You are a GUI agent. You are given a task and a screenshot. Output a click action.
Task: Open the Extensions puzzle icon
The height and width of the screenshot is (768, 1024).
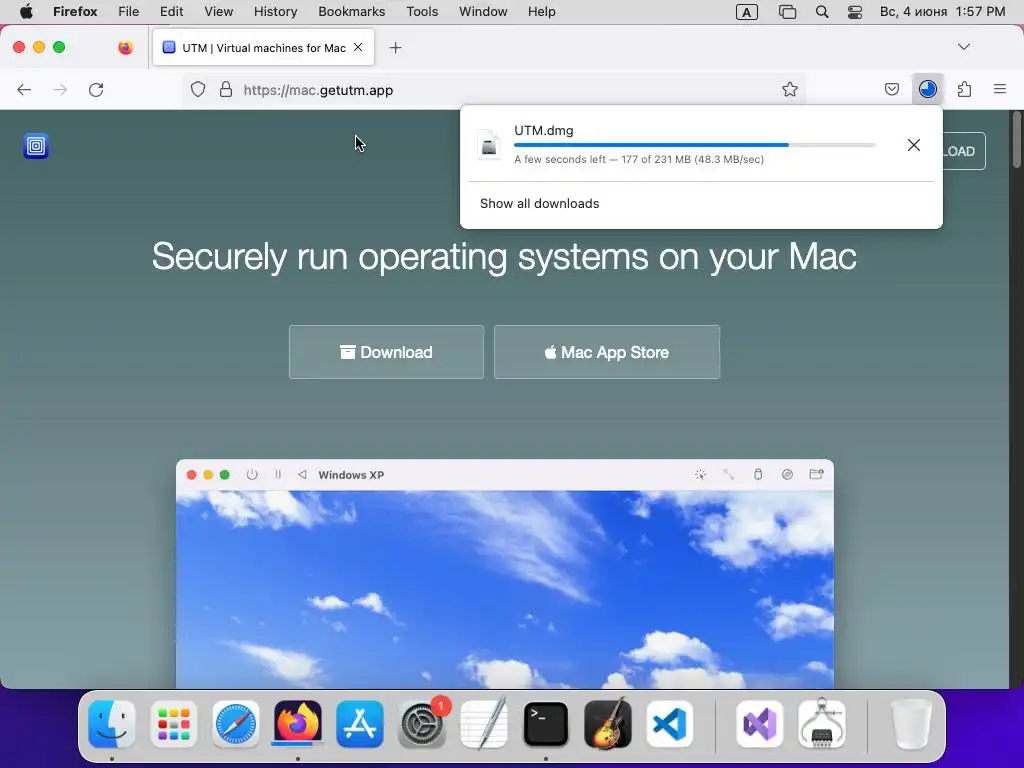click(964, 89)
